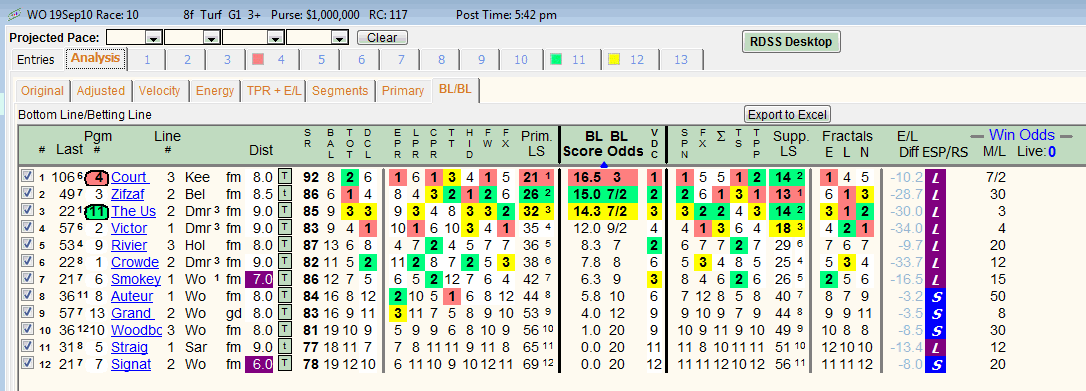Toggle the checkbox for row 5 Rivier
This screenshot has height=391, width=1086.
click(27, 244)
